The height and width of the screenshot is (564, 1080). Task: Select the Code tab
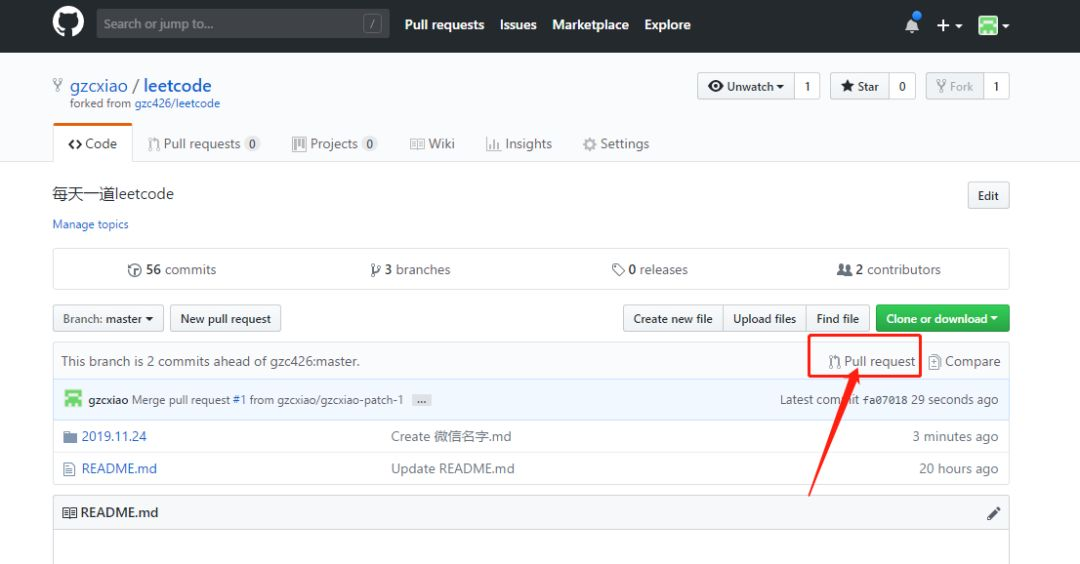[92, 143]
